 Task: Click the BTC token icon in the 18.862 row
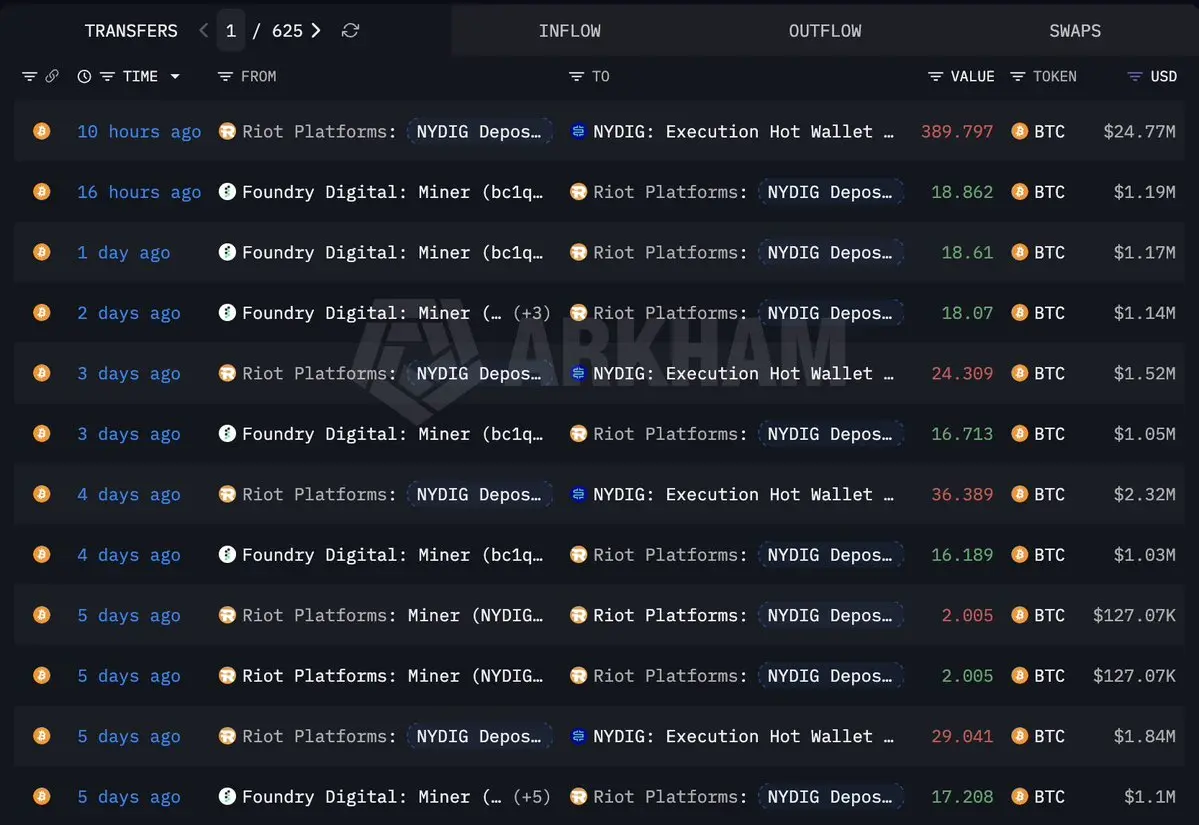point(1019,191)
